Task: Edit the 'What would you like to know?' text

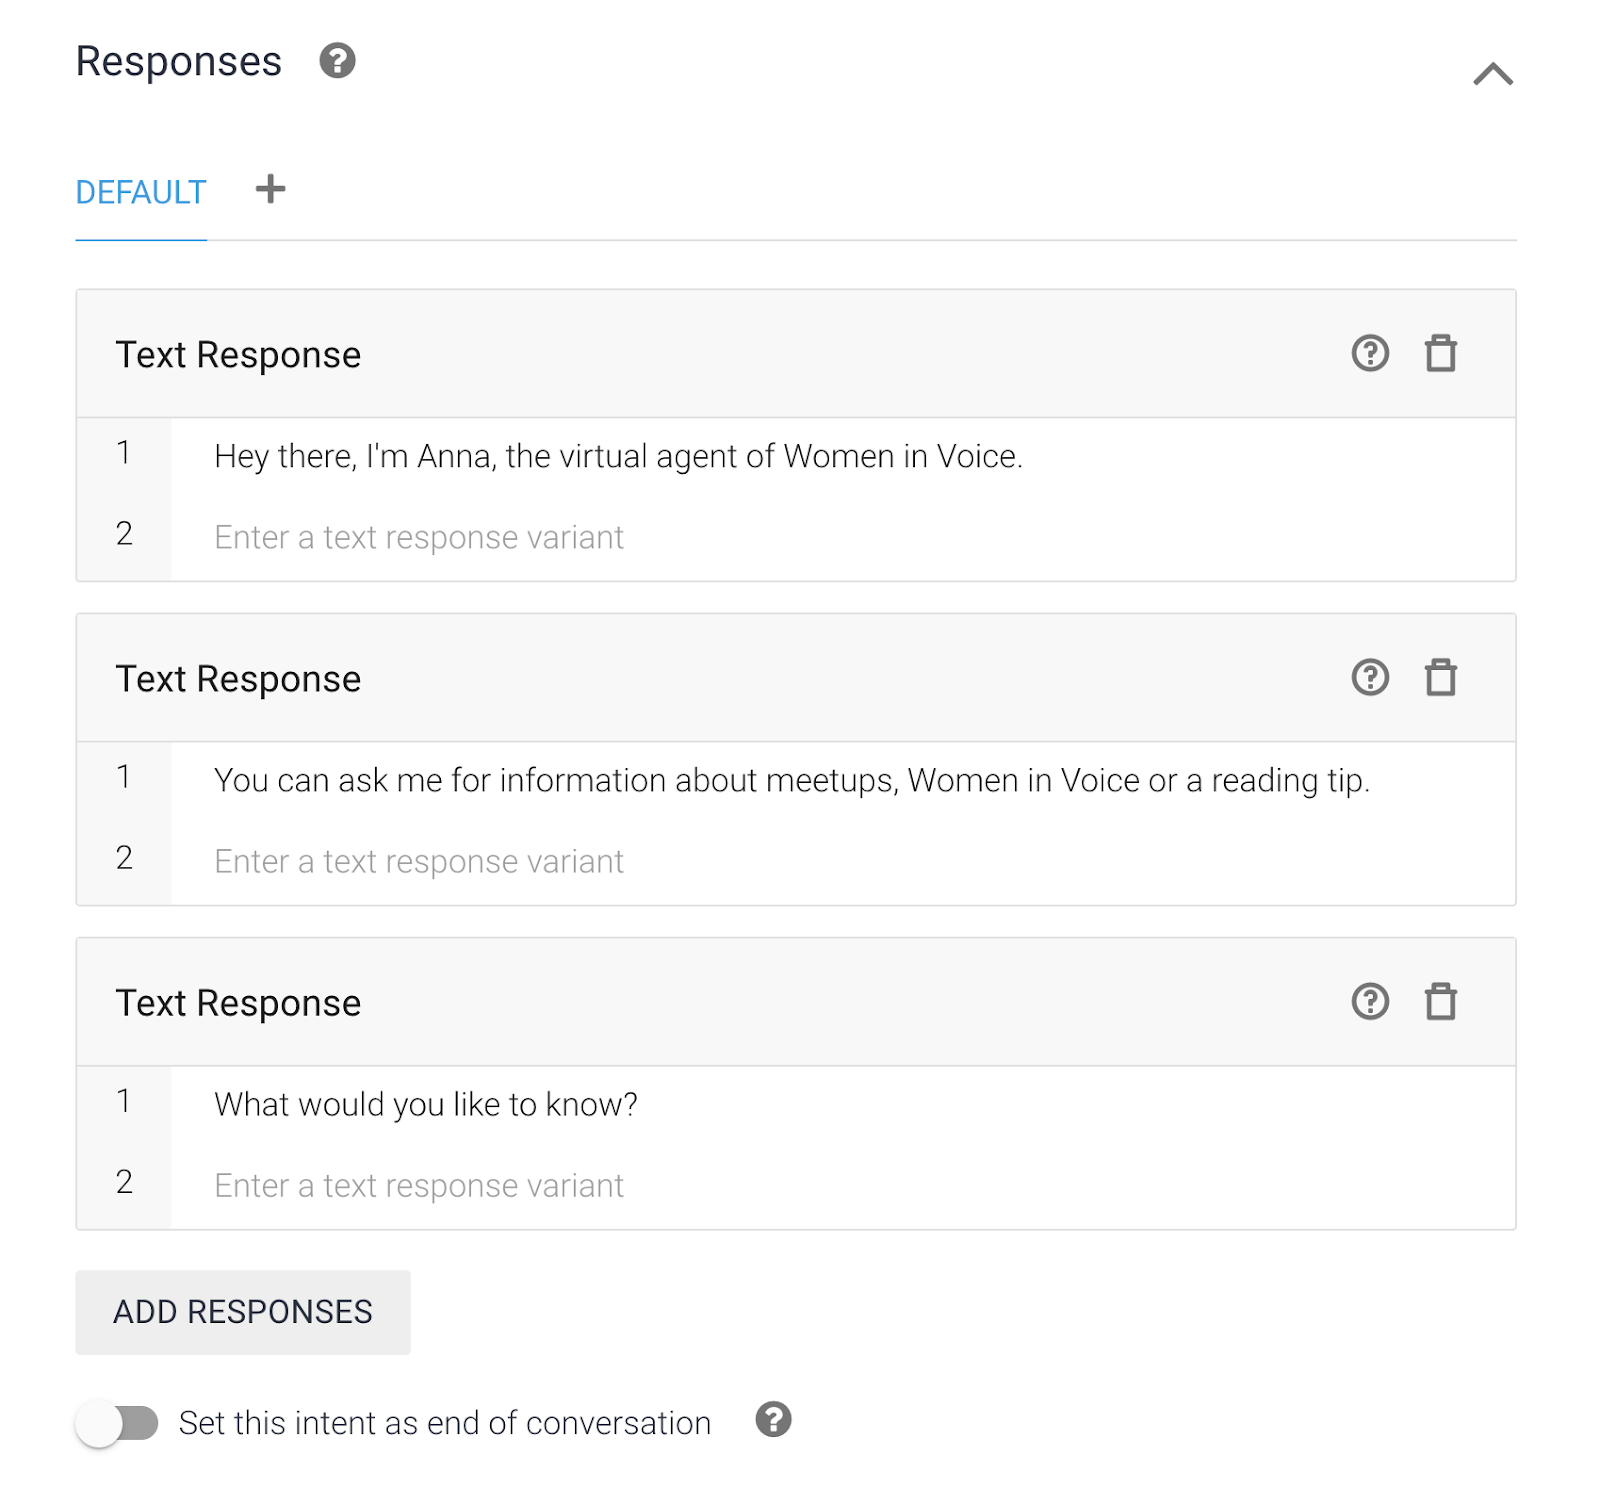Action: coord(426,1104)
